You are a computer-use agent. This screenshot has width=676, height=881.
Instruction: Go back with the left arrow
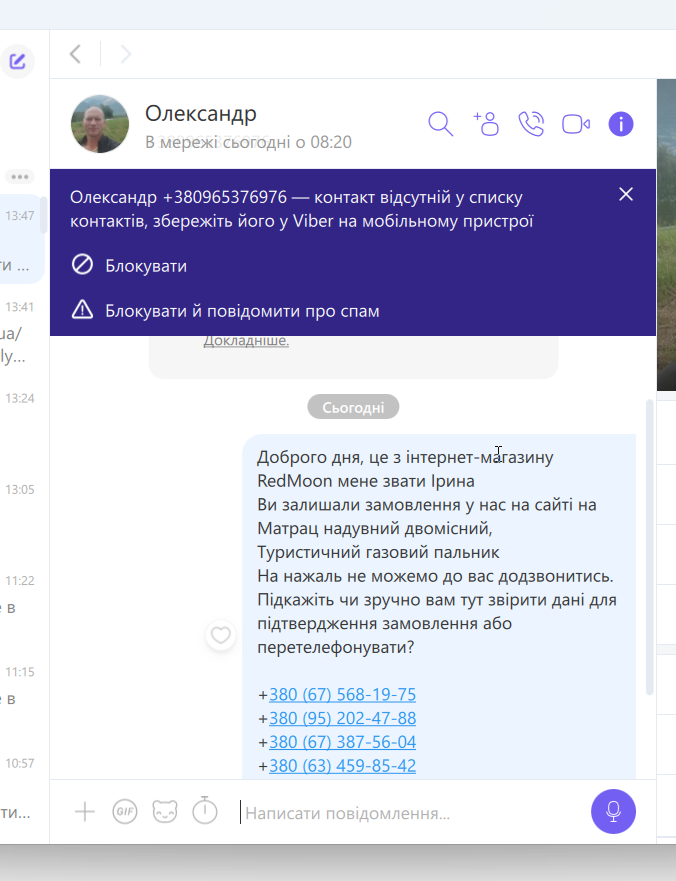(75, 55)
